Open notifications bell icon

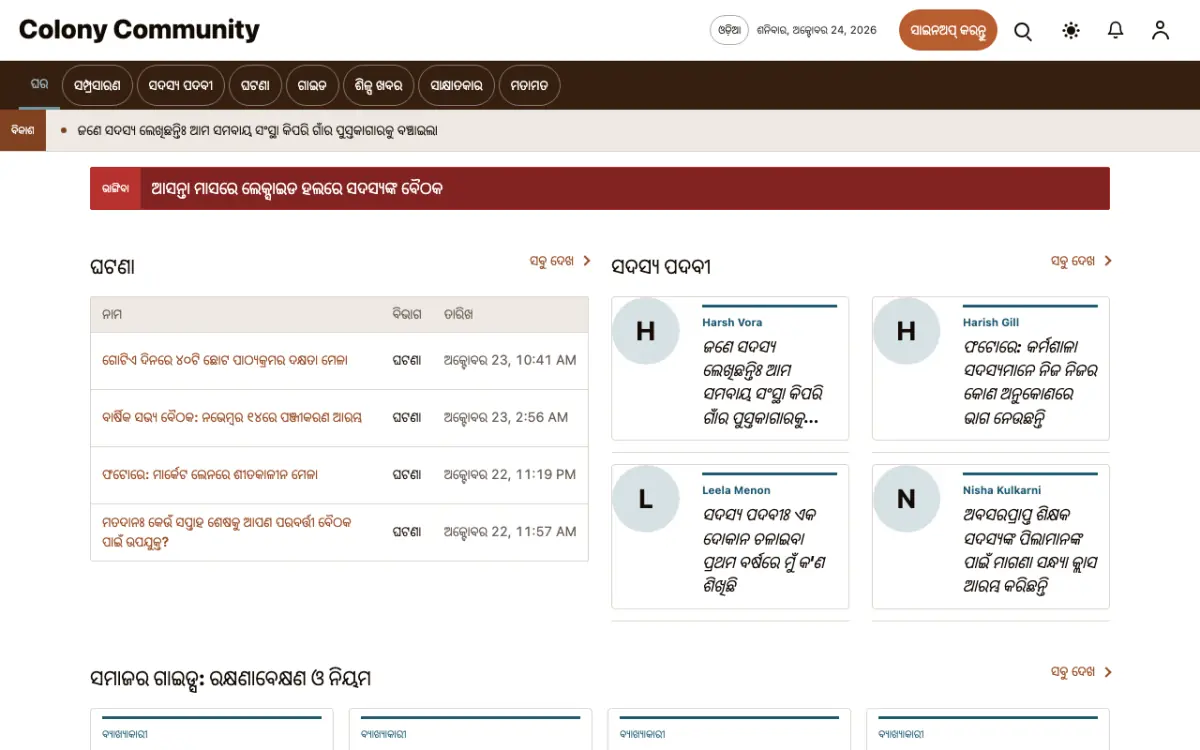point(1116,31)
